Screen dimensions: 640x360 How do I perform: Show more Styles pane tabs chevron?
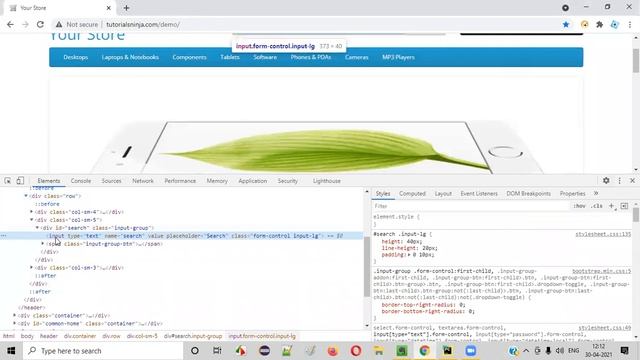coord(596,193)
